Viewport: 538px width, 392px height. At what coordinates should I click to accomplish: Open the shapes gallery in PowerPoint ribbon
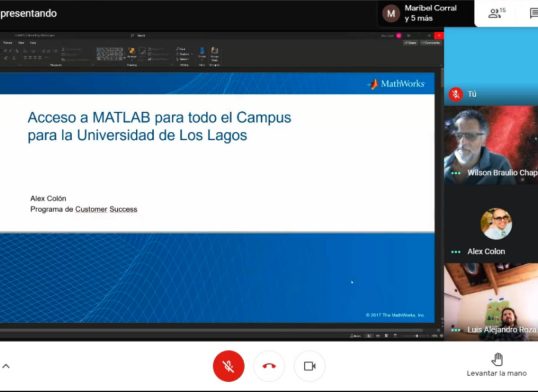click(110, 54)
